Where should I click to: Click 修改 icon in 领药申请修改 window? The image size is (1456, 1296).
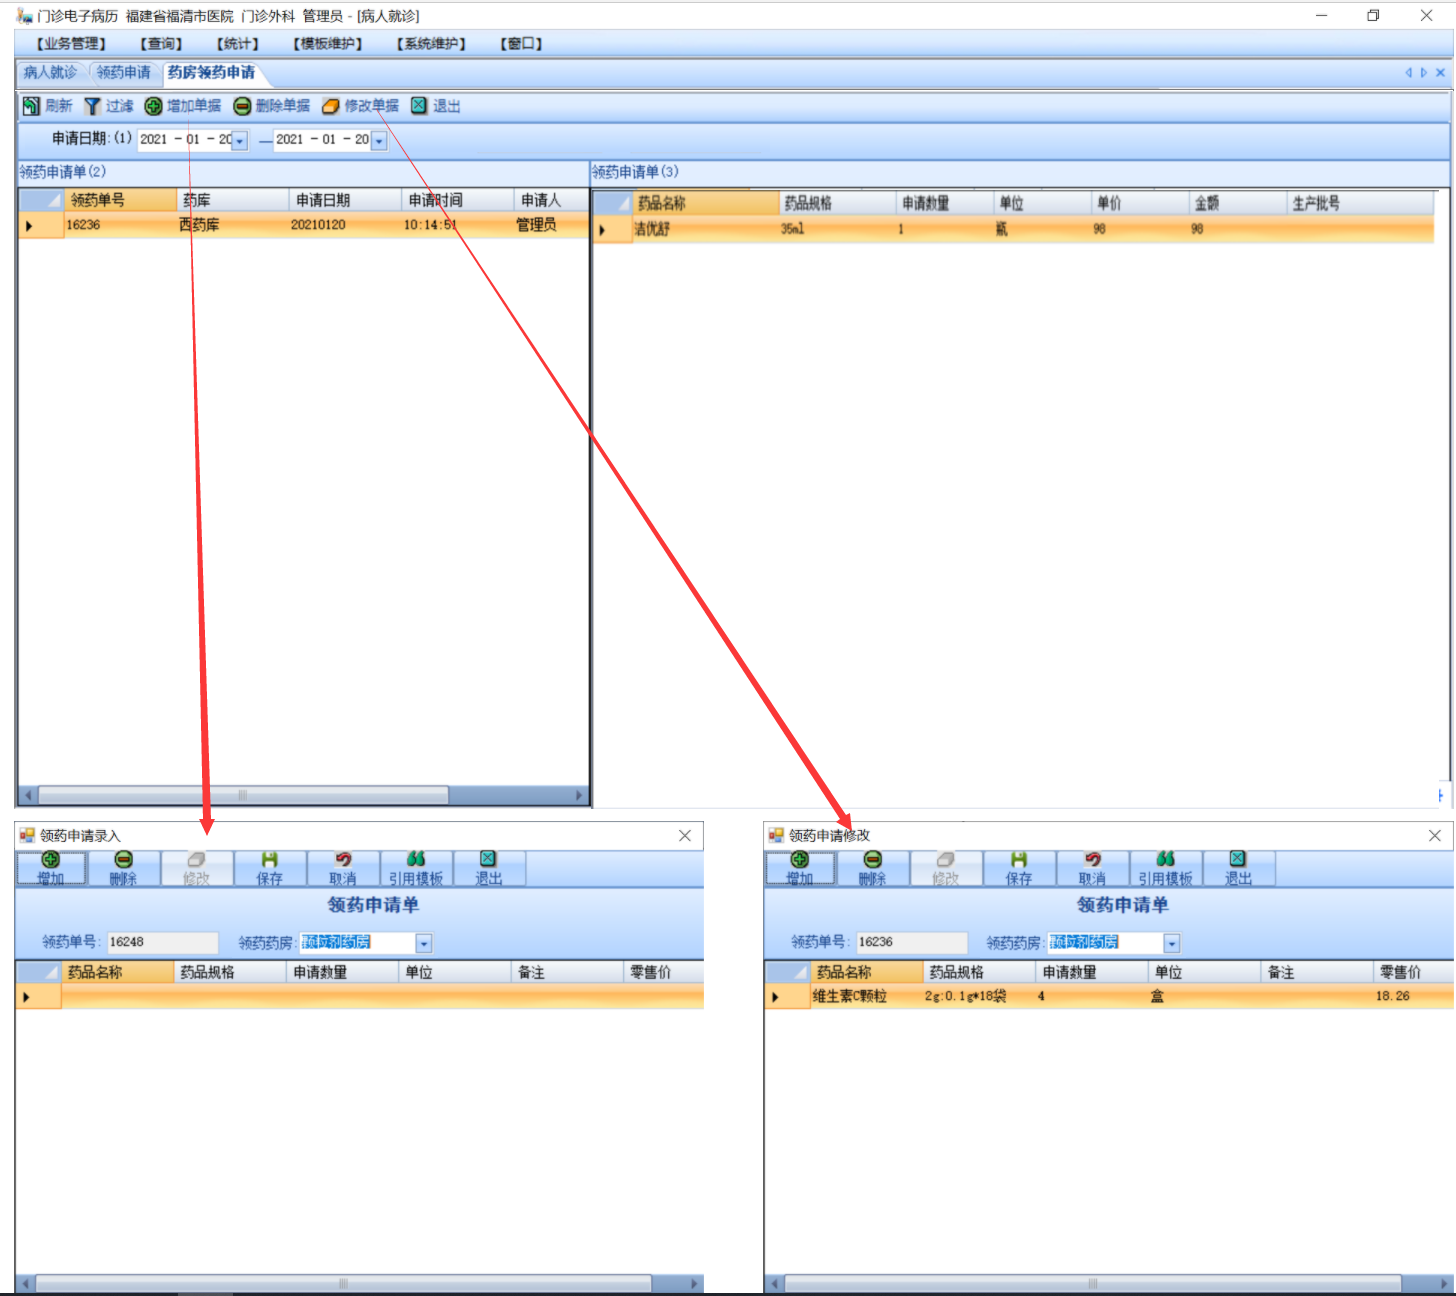(x=945, y=859)
